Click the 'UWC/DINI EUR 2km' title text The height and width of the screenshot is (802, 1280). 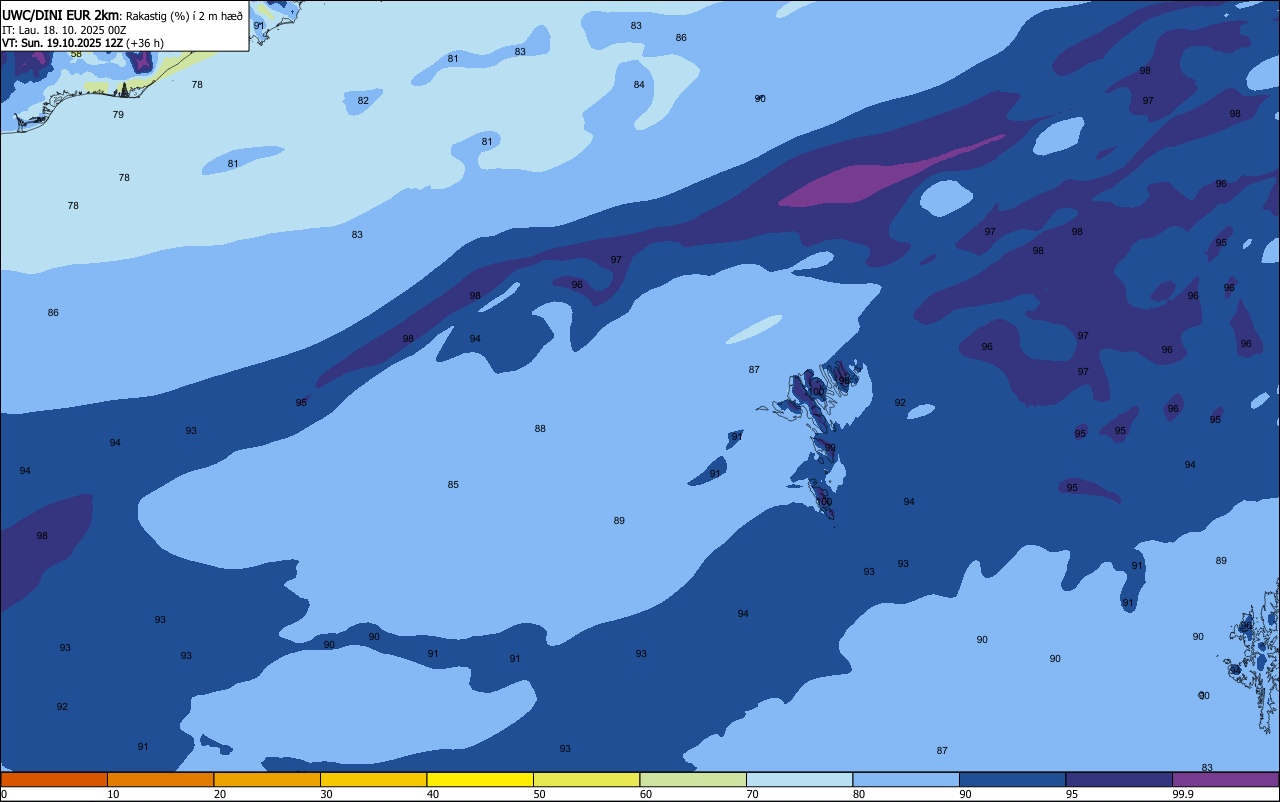pos(60,14)
